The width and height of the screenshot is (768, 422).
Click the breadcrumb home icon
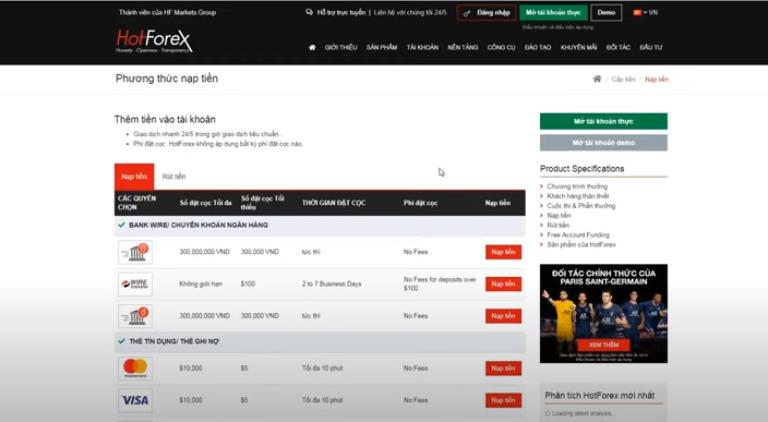(x=597, y=79)
